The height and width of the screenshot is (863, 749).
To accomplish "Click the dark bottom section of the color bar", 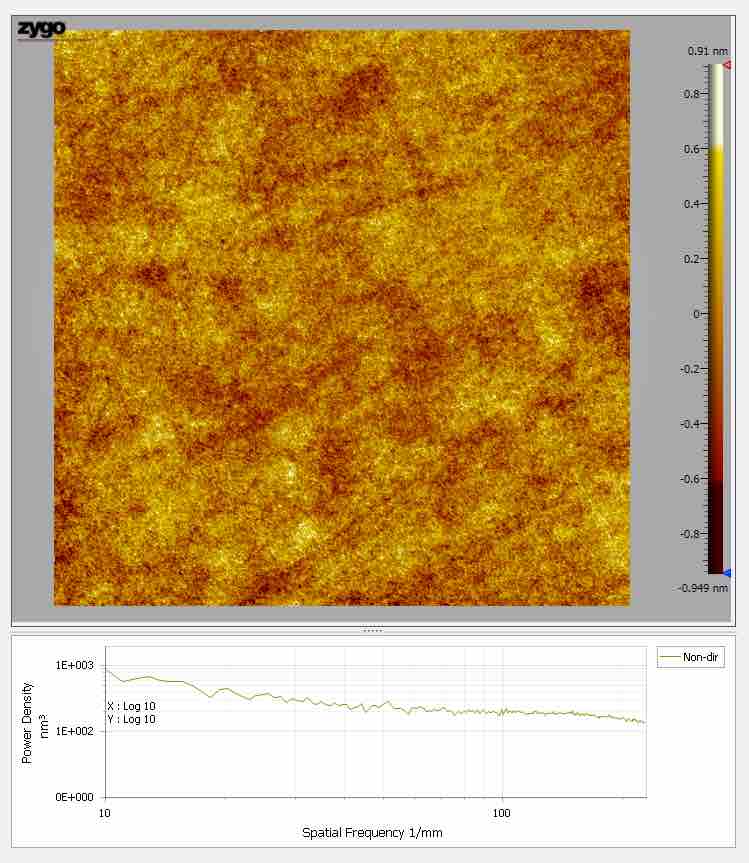I will [x=716, y=530].
